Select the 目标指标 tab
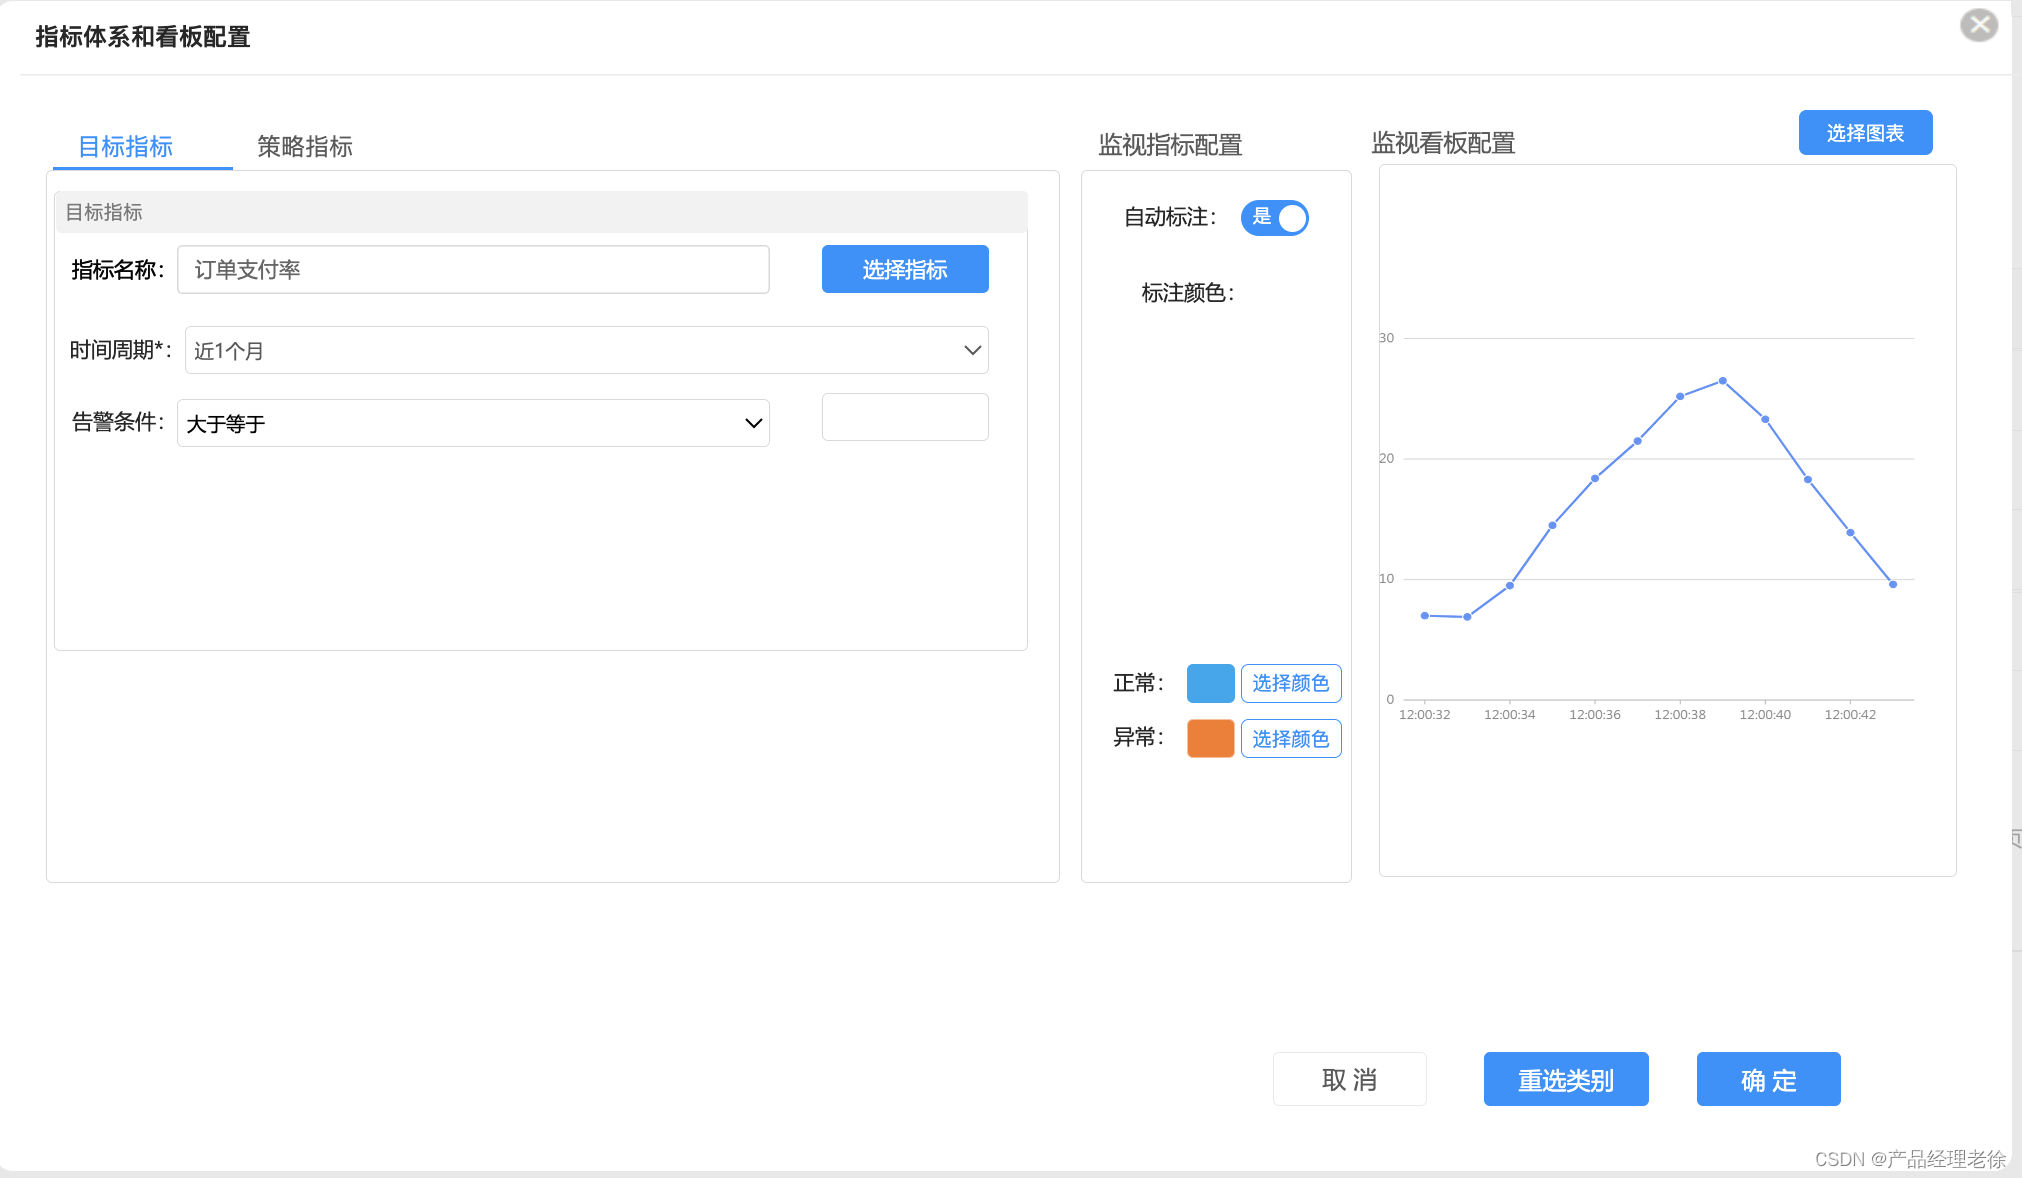The width and height of the screenshot is (2022, 1178). tap(126, 147)
